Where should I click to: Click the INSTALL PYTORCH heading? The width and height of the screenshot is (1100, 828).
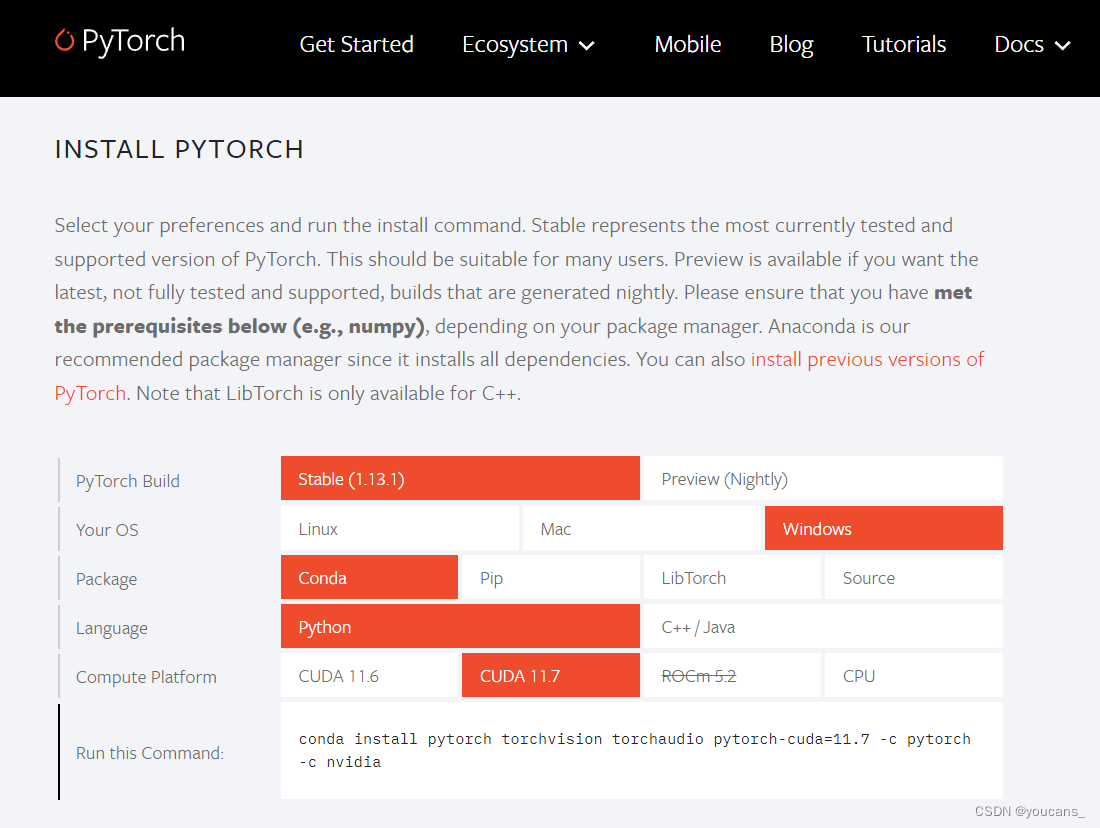pyautogui.click(x=180, y=149)
